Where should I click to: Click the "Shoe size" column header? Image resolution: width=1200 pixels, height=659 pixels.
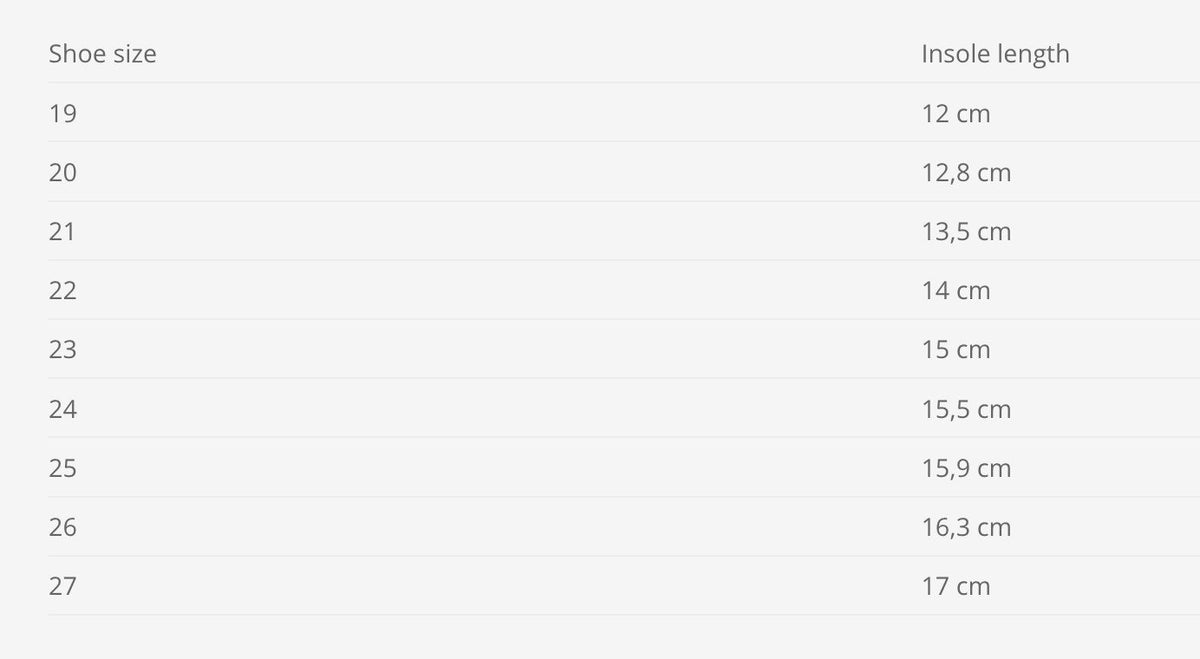pos(102,54)
